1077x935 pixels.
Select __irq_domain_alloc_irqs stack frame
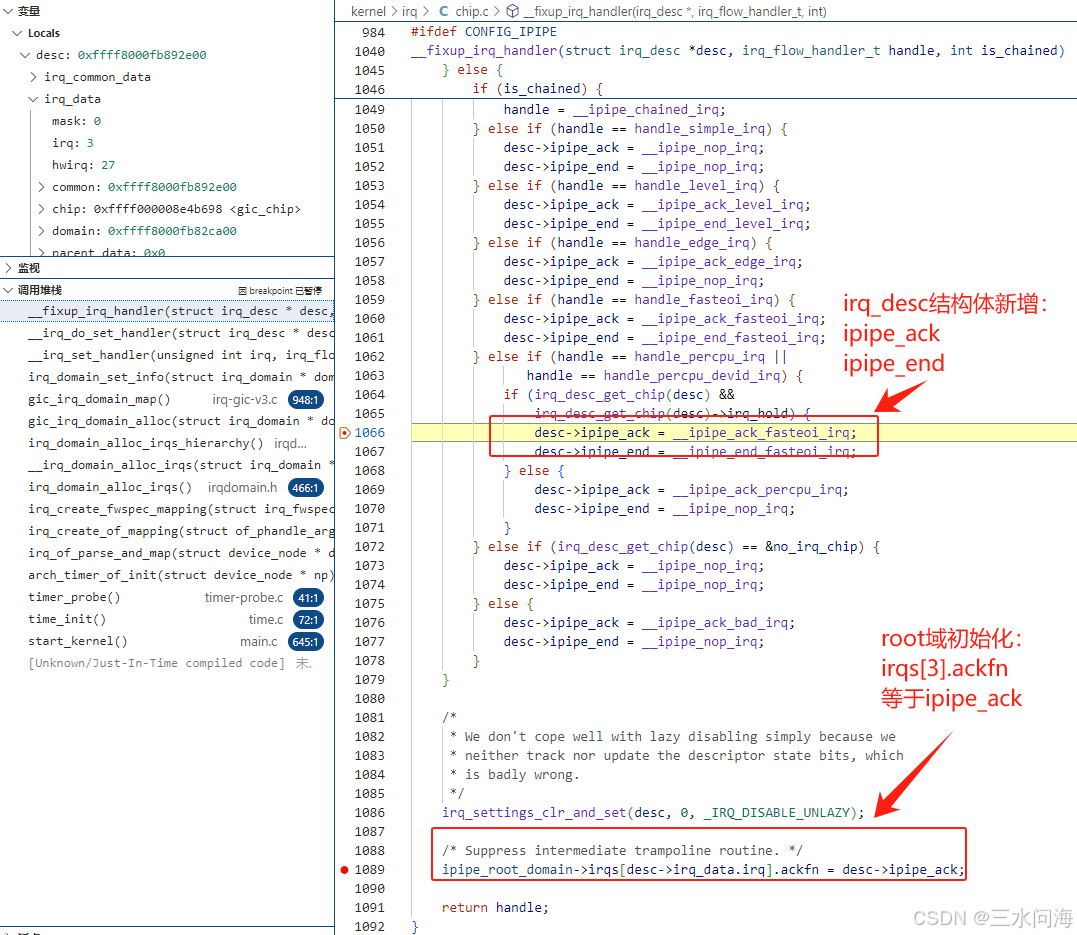click(x=167, y=465)
